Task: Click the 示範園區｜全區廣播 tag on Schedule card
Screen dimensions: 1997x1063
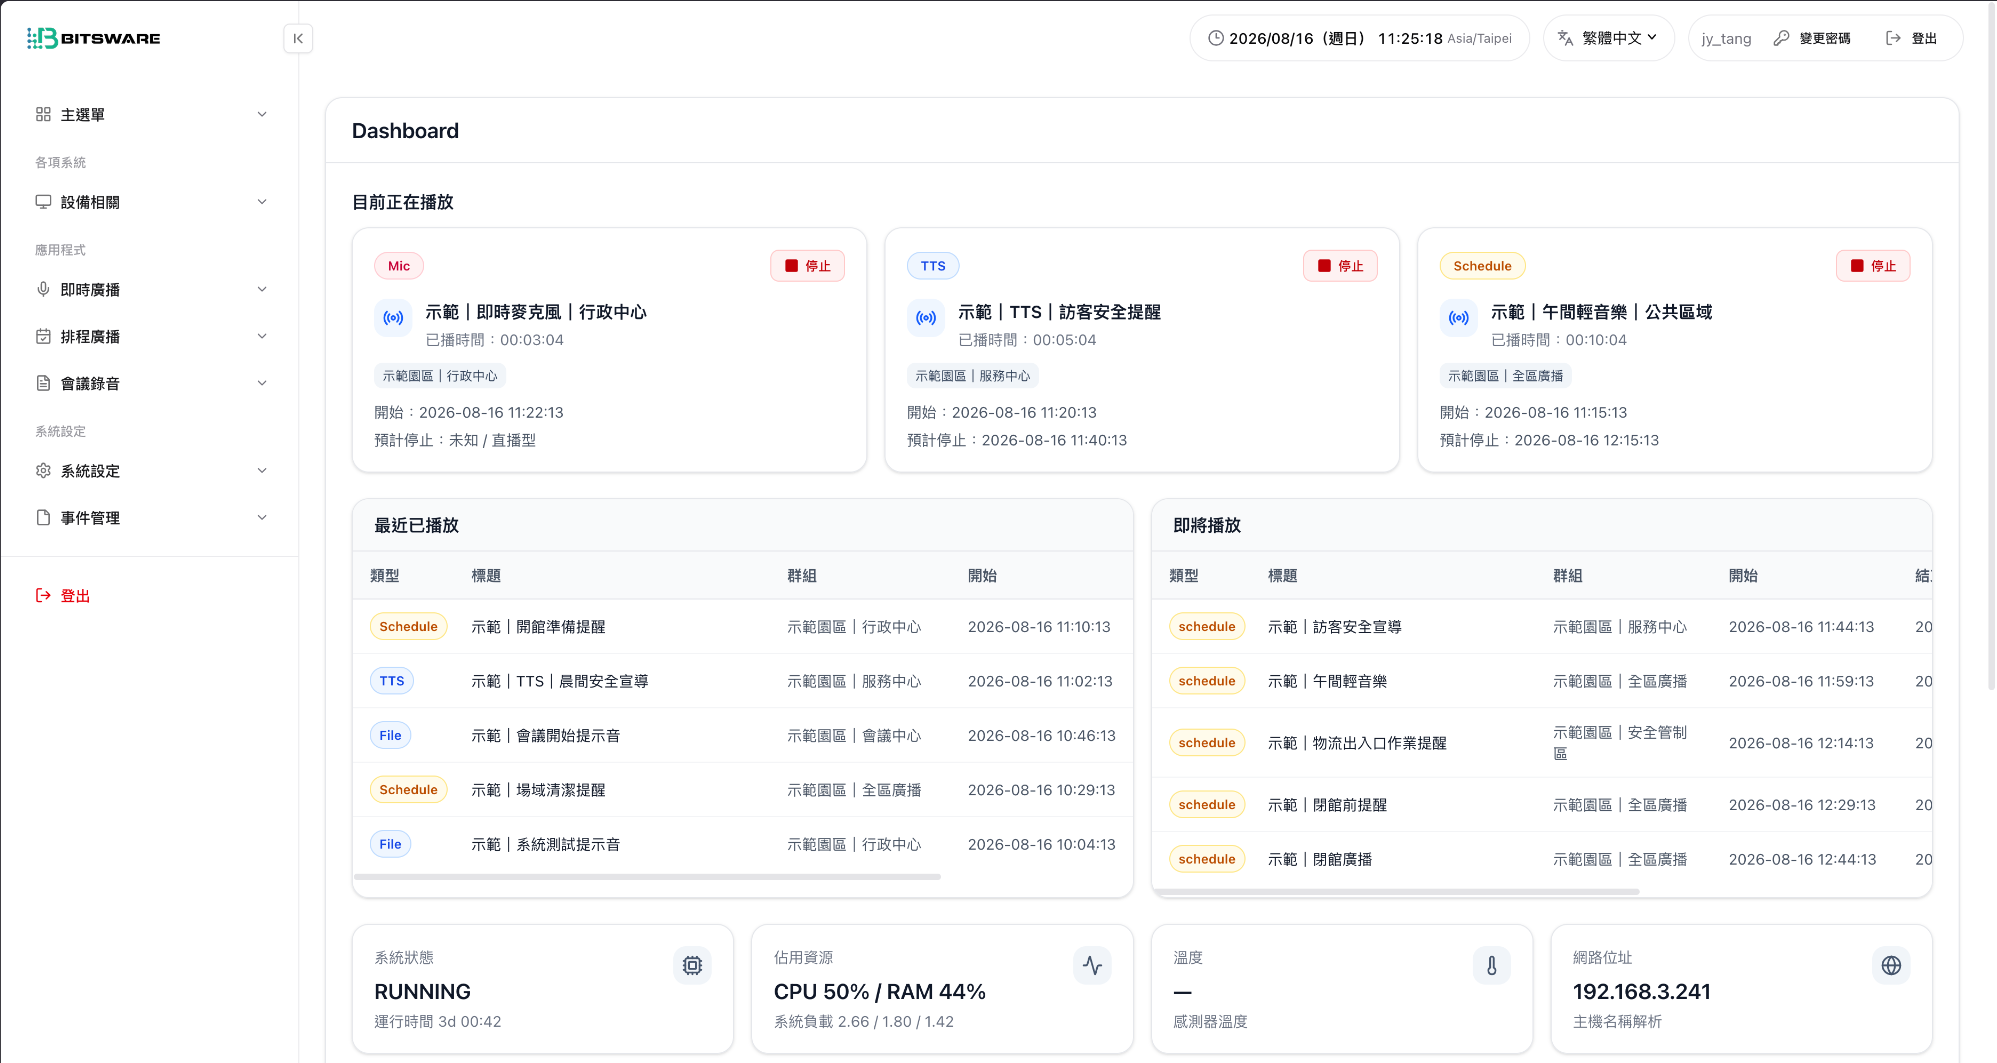Action: [1506, 376]
